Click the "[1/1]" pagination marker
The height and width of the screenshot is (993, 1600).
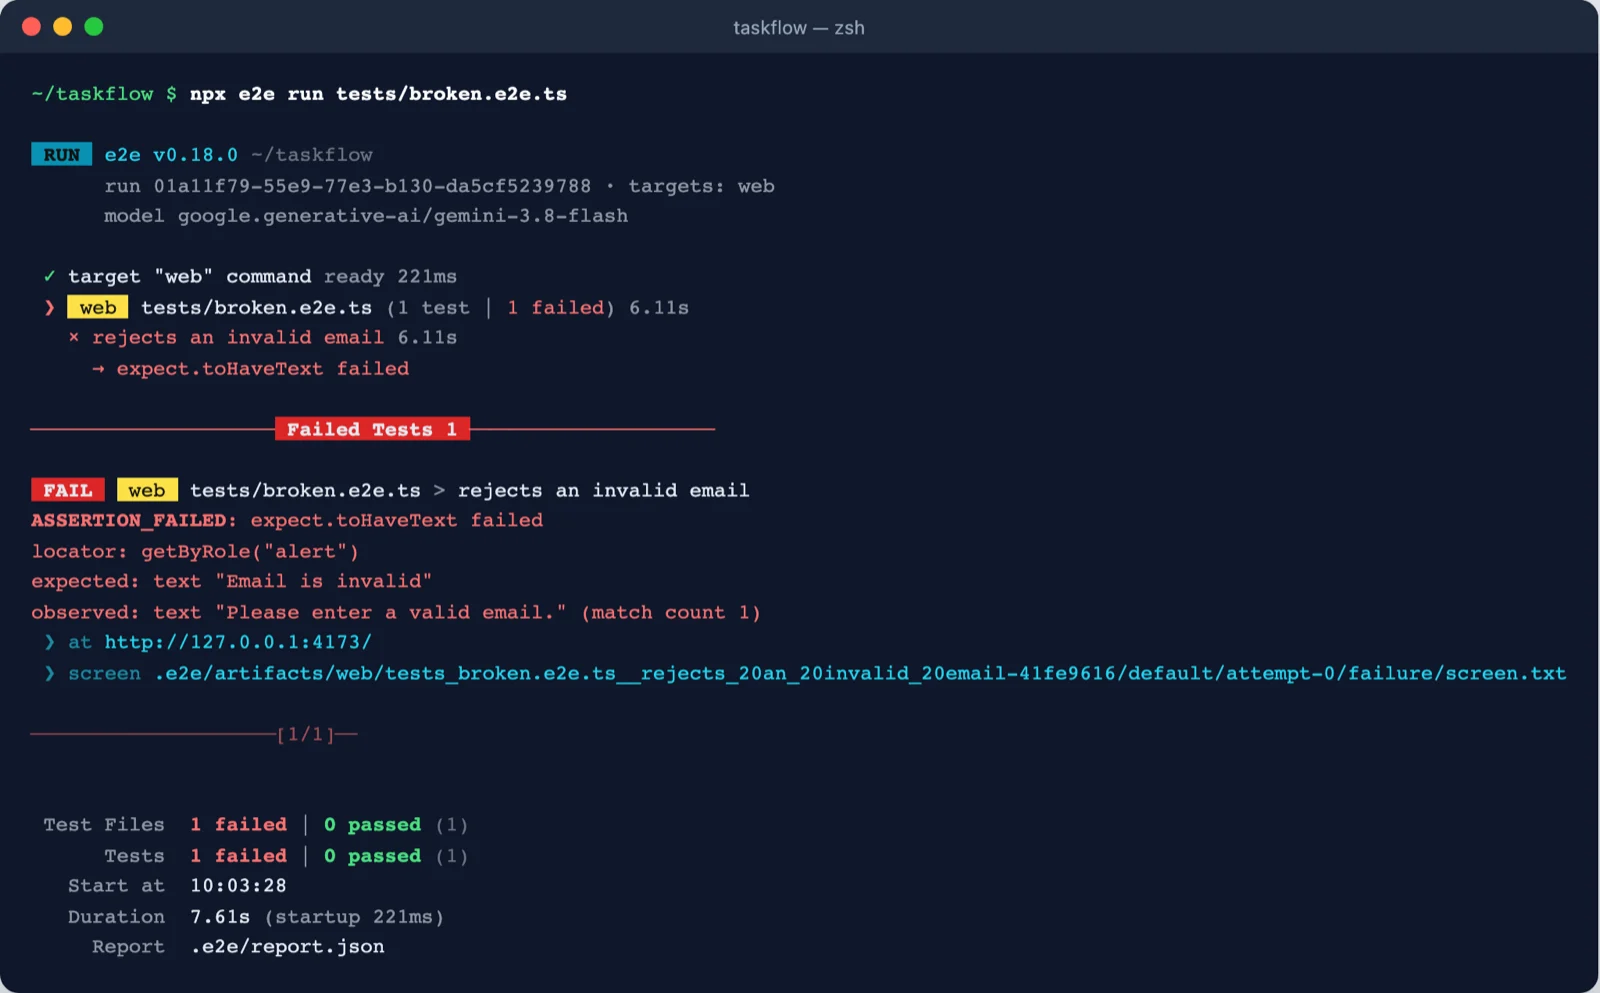(x=305, y=735)
